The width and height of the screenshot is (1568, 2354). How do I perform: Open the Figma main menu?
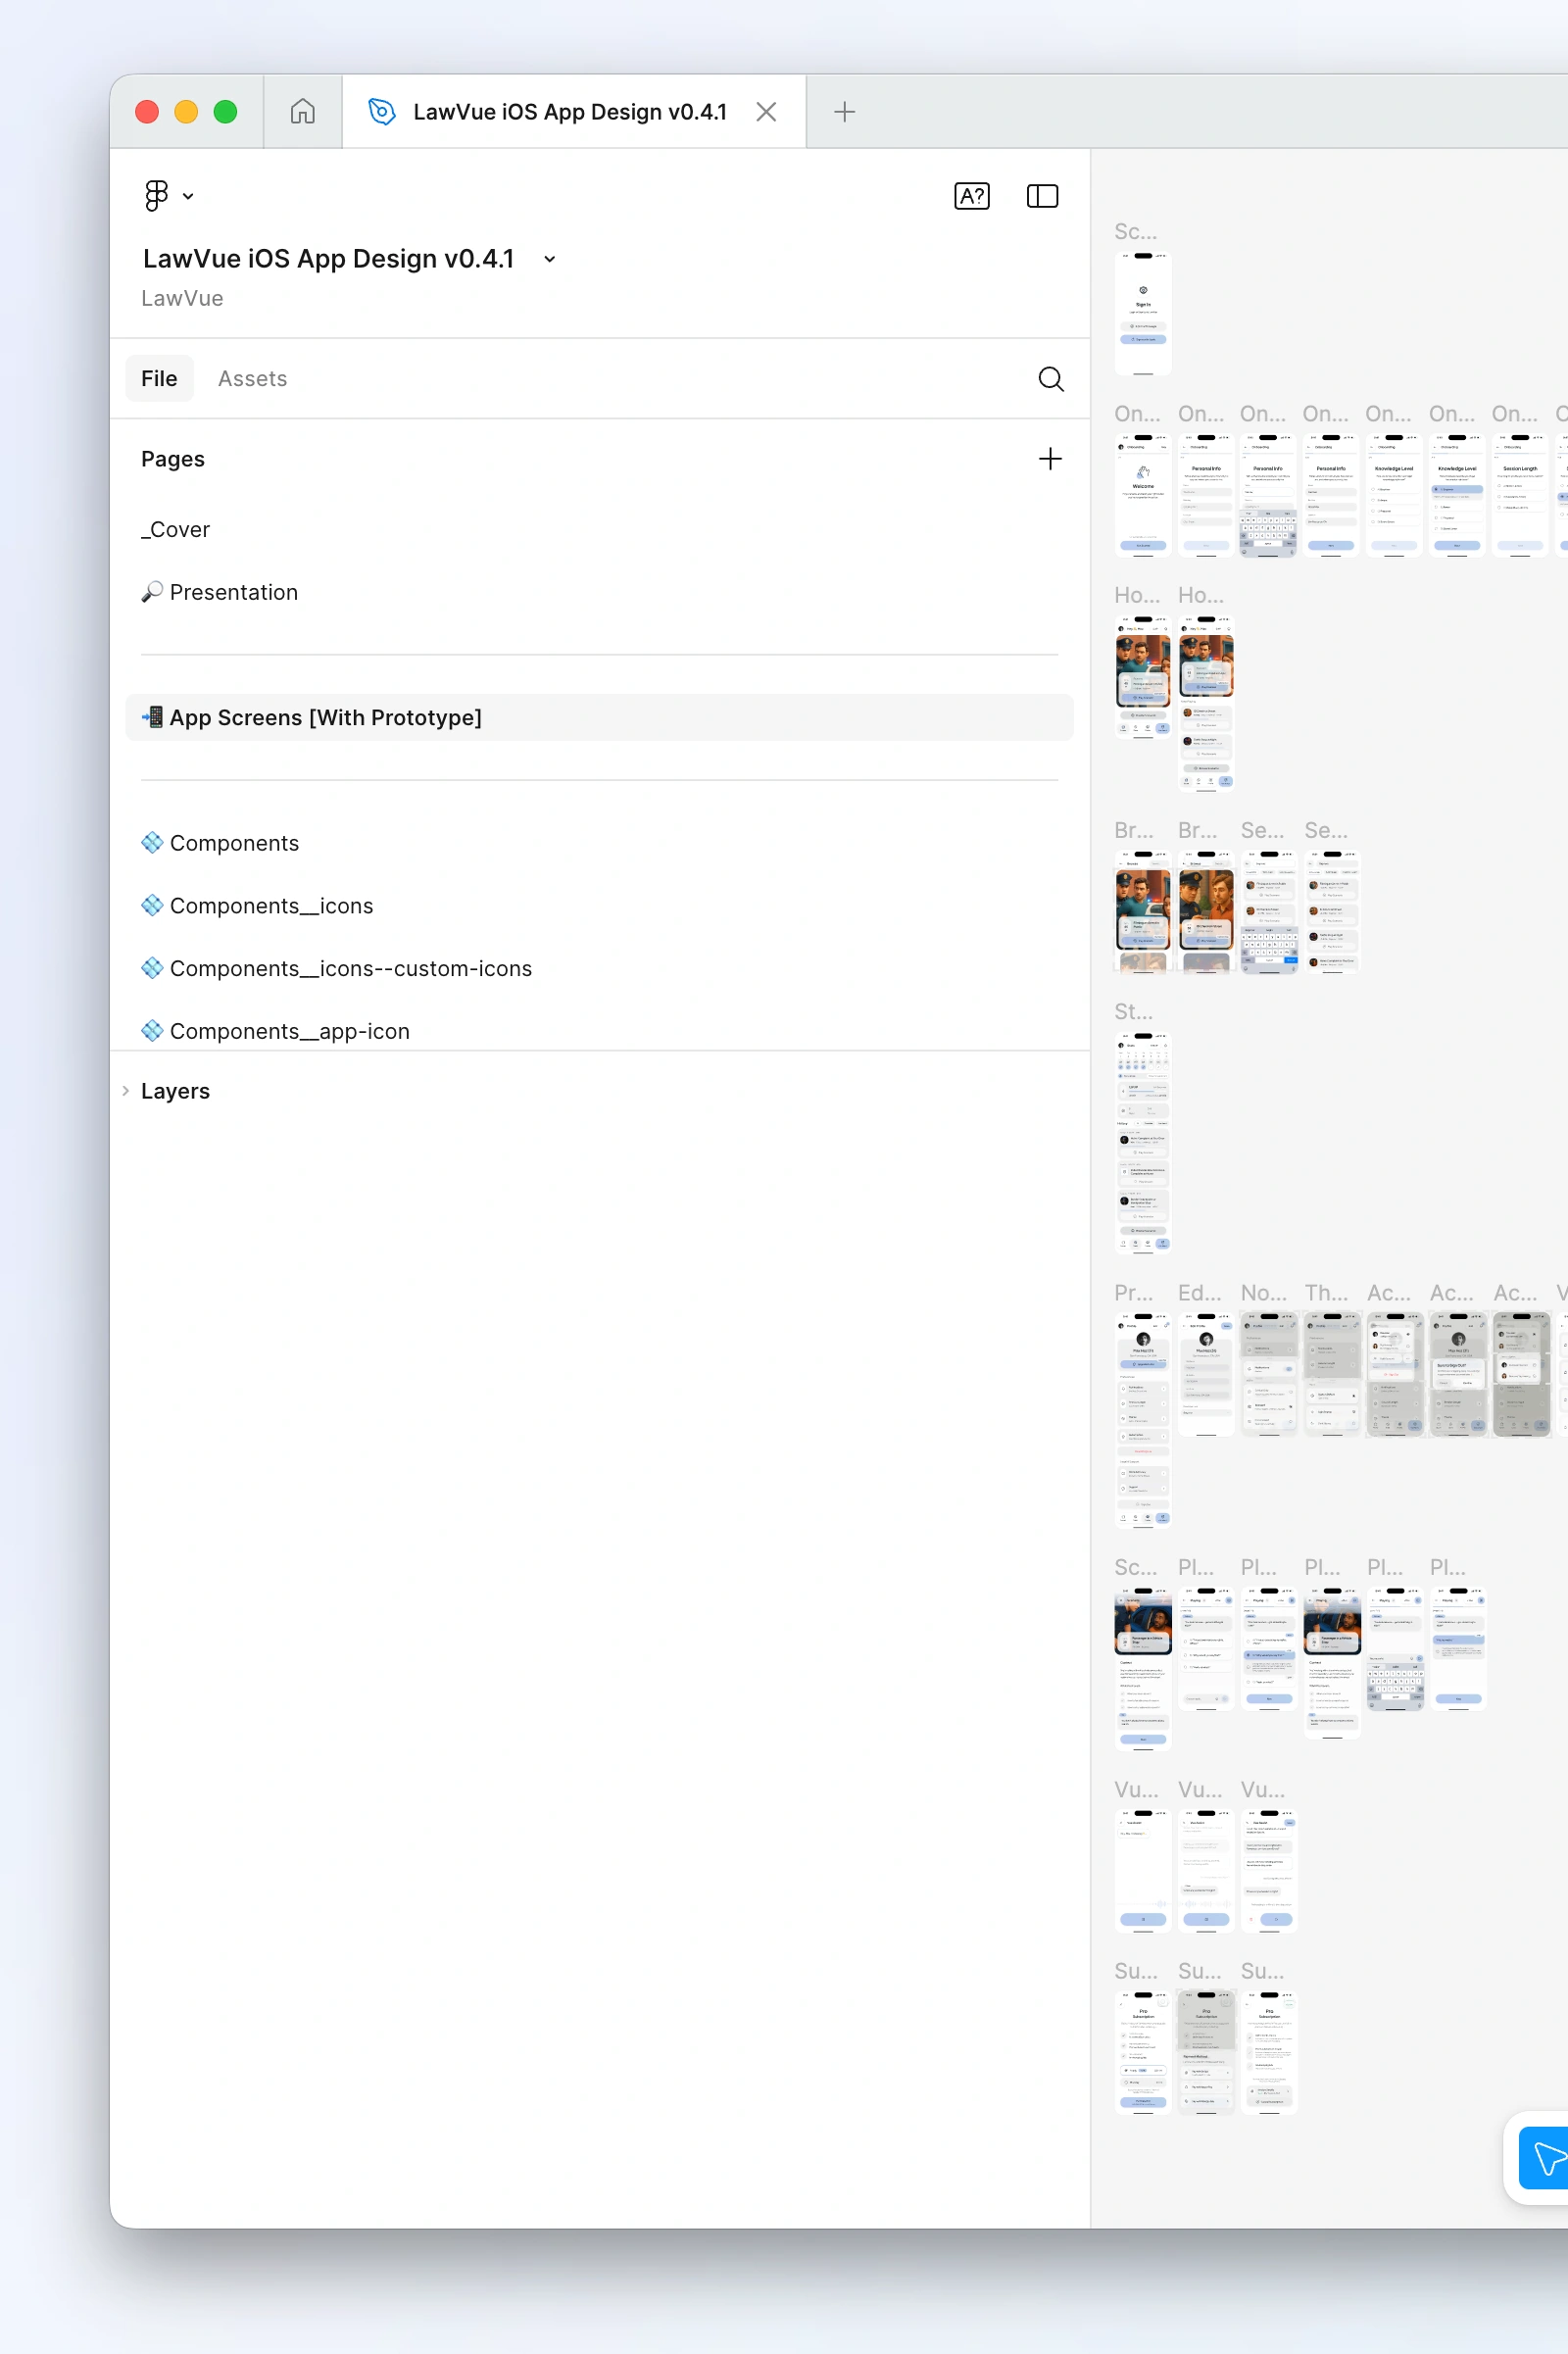tap(158, 195)
